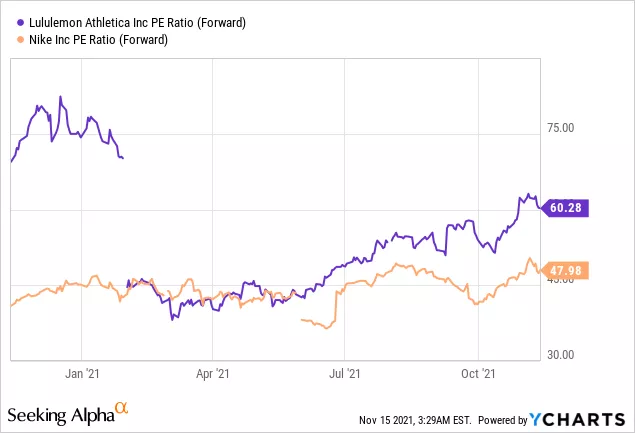
Task: Click the orange alpha symbol icon
Action: (121, 409)
